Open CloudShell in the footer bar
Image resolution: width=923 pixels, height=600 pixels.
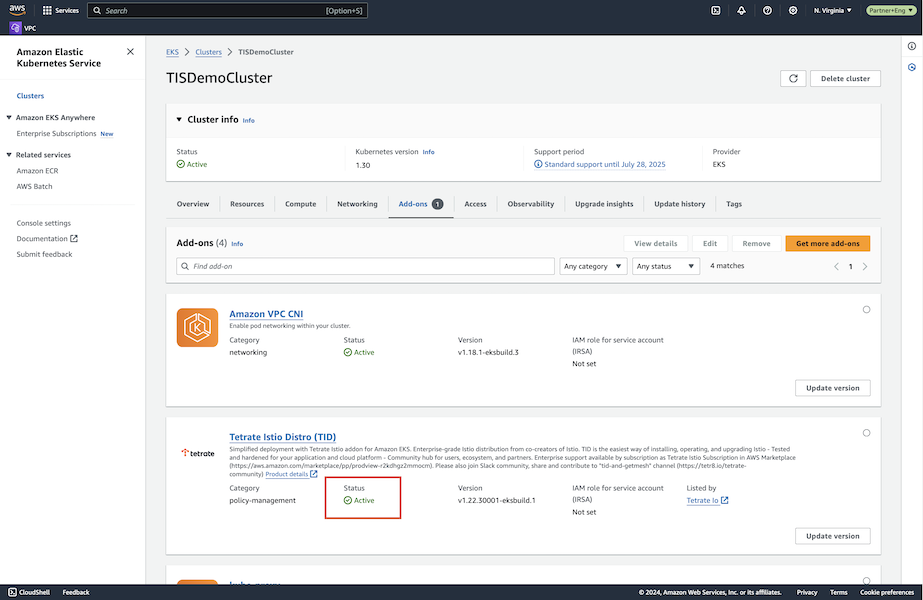pyautogui.click(x=29, y=592)
